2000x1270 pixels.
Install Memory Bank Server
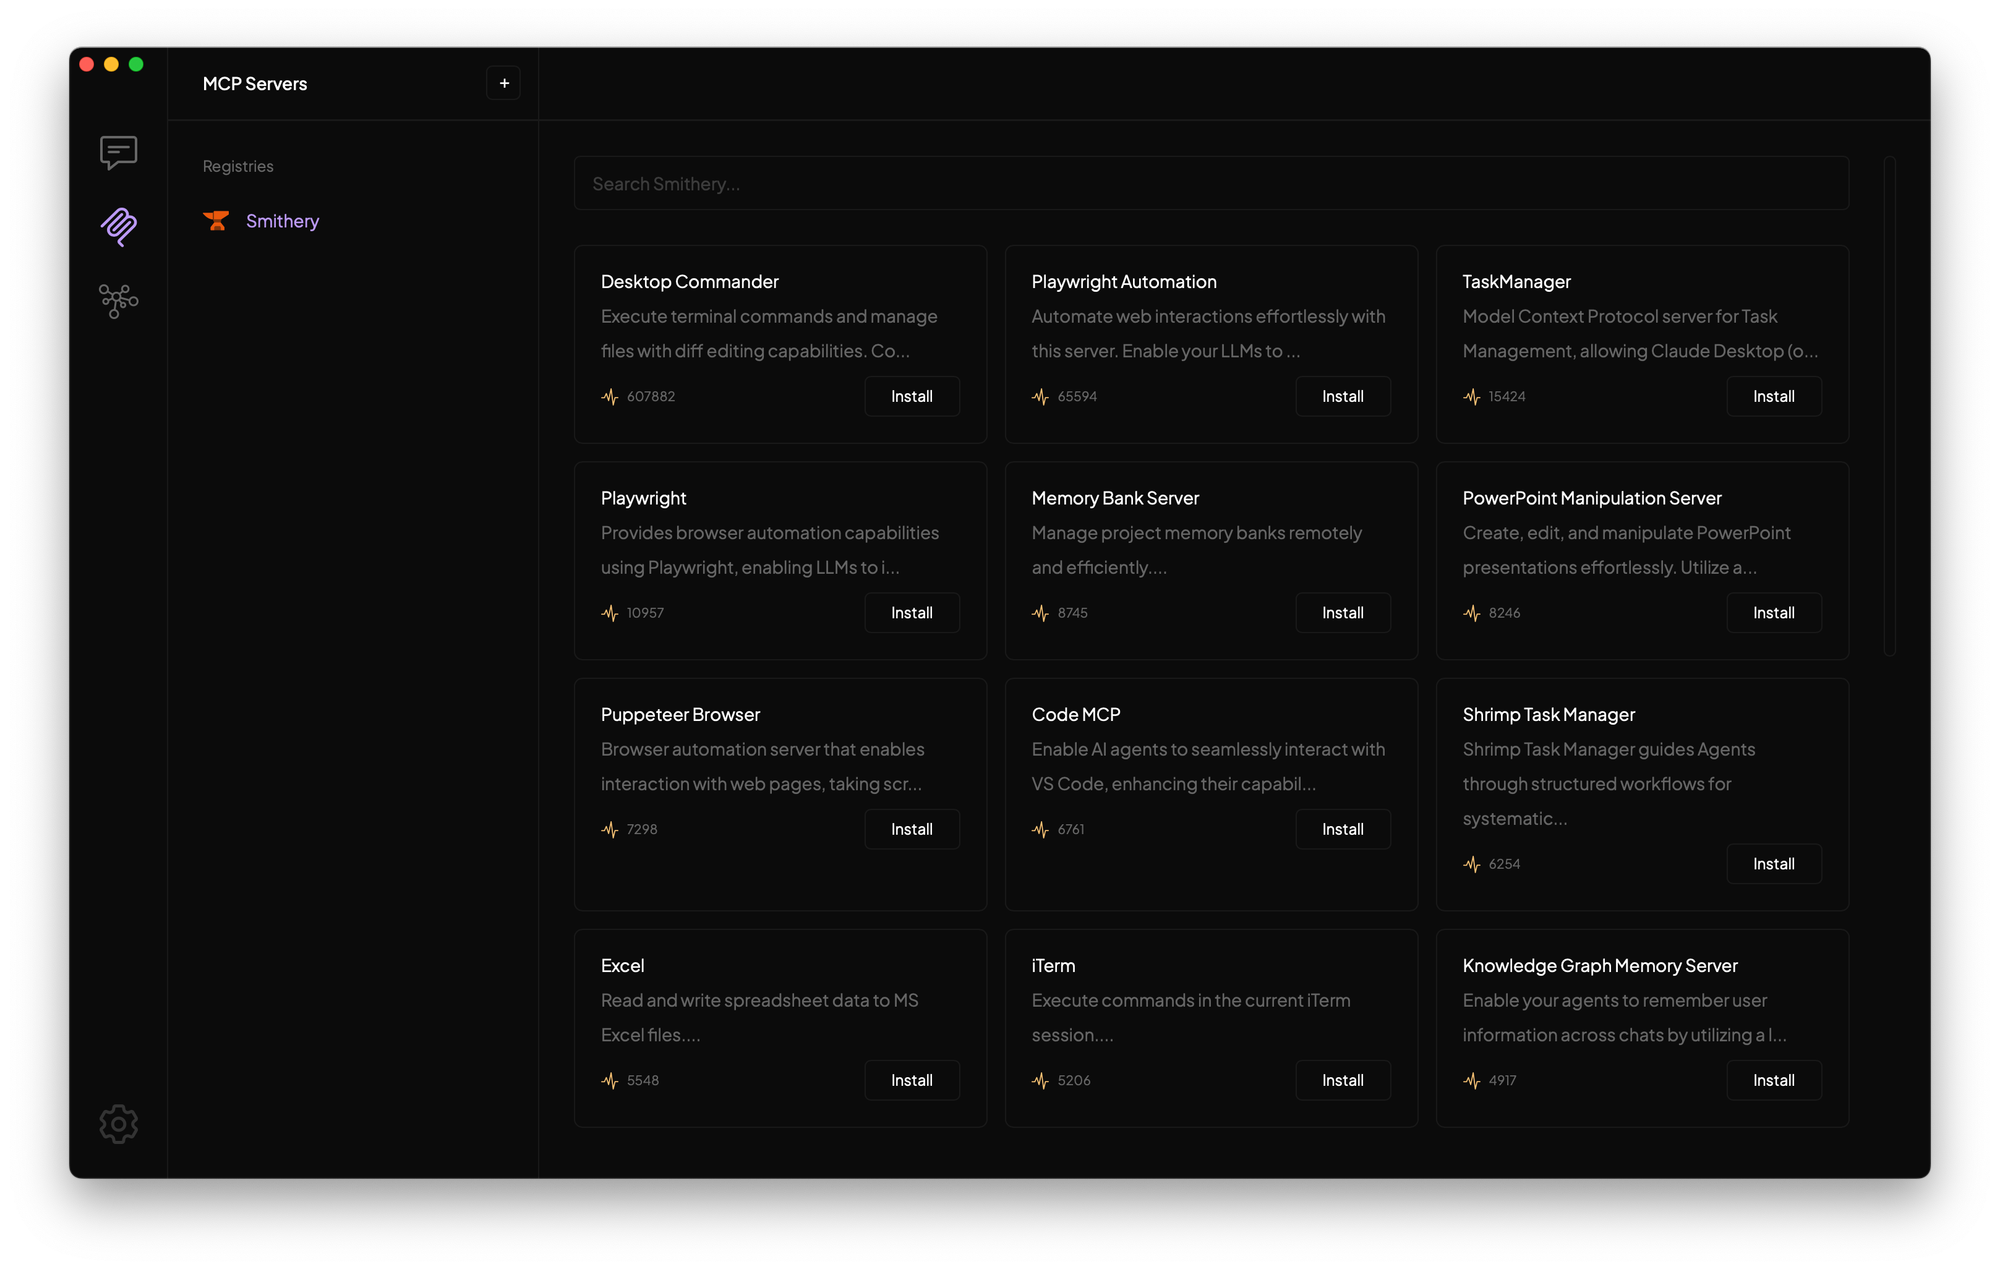[1343, 612]
